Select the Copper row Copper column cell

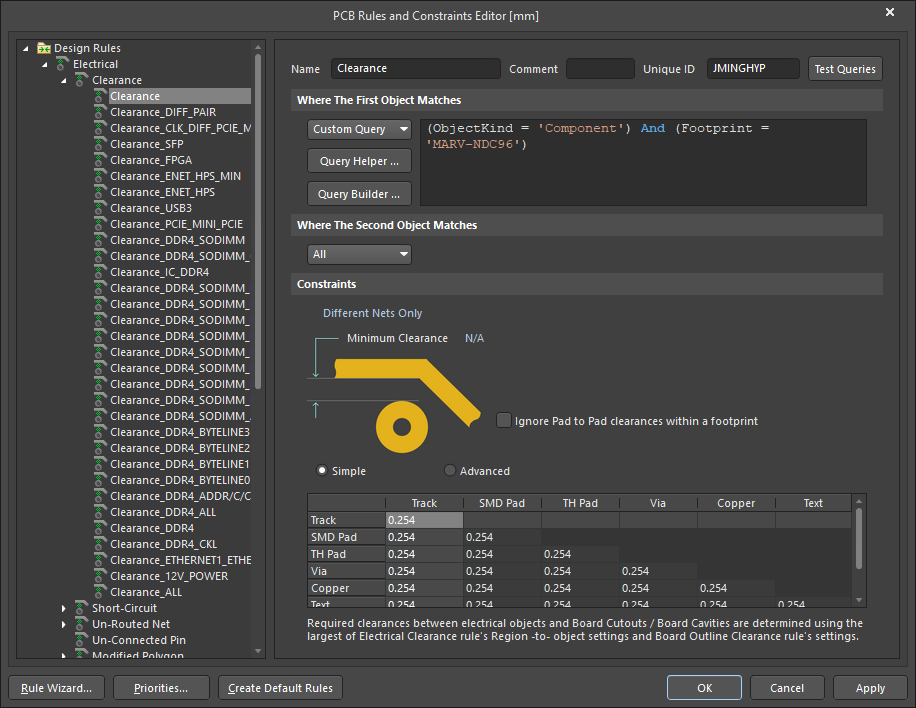[737, 588]
